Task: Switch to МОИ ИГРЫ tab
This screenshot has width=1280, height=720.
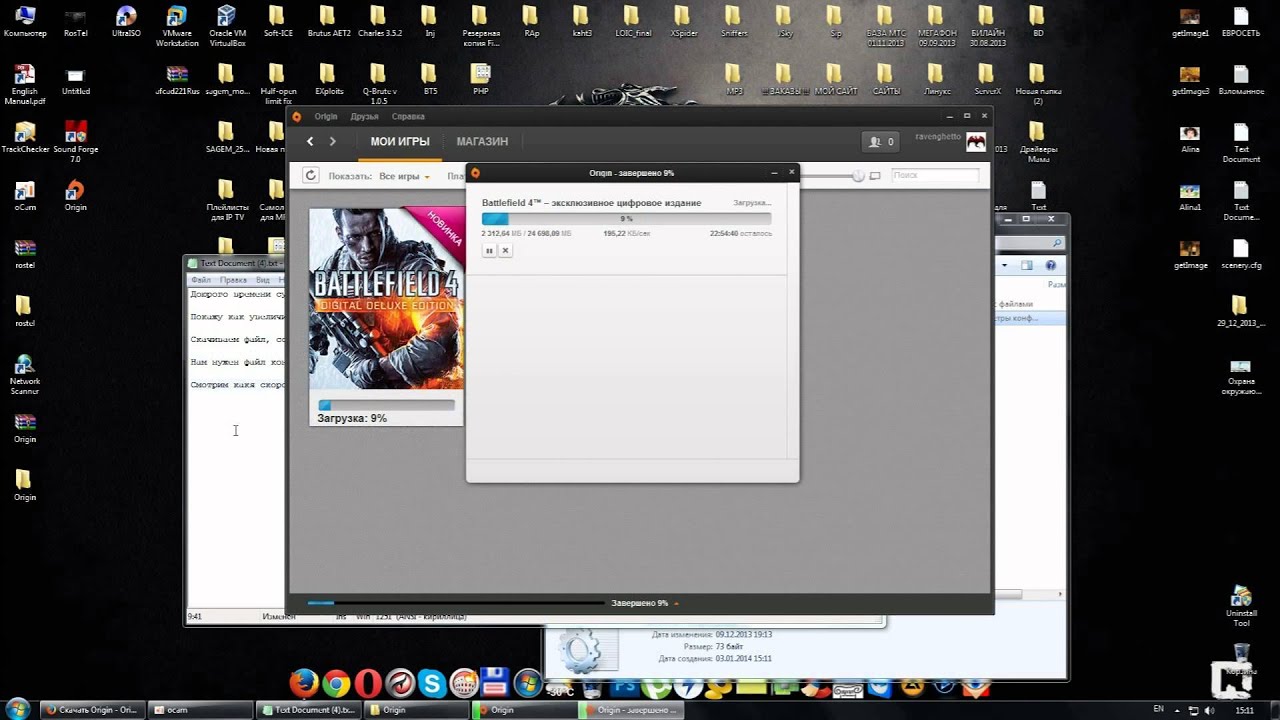Action: [400, 141]
